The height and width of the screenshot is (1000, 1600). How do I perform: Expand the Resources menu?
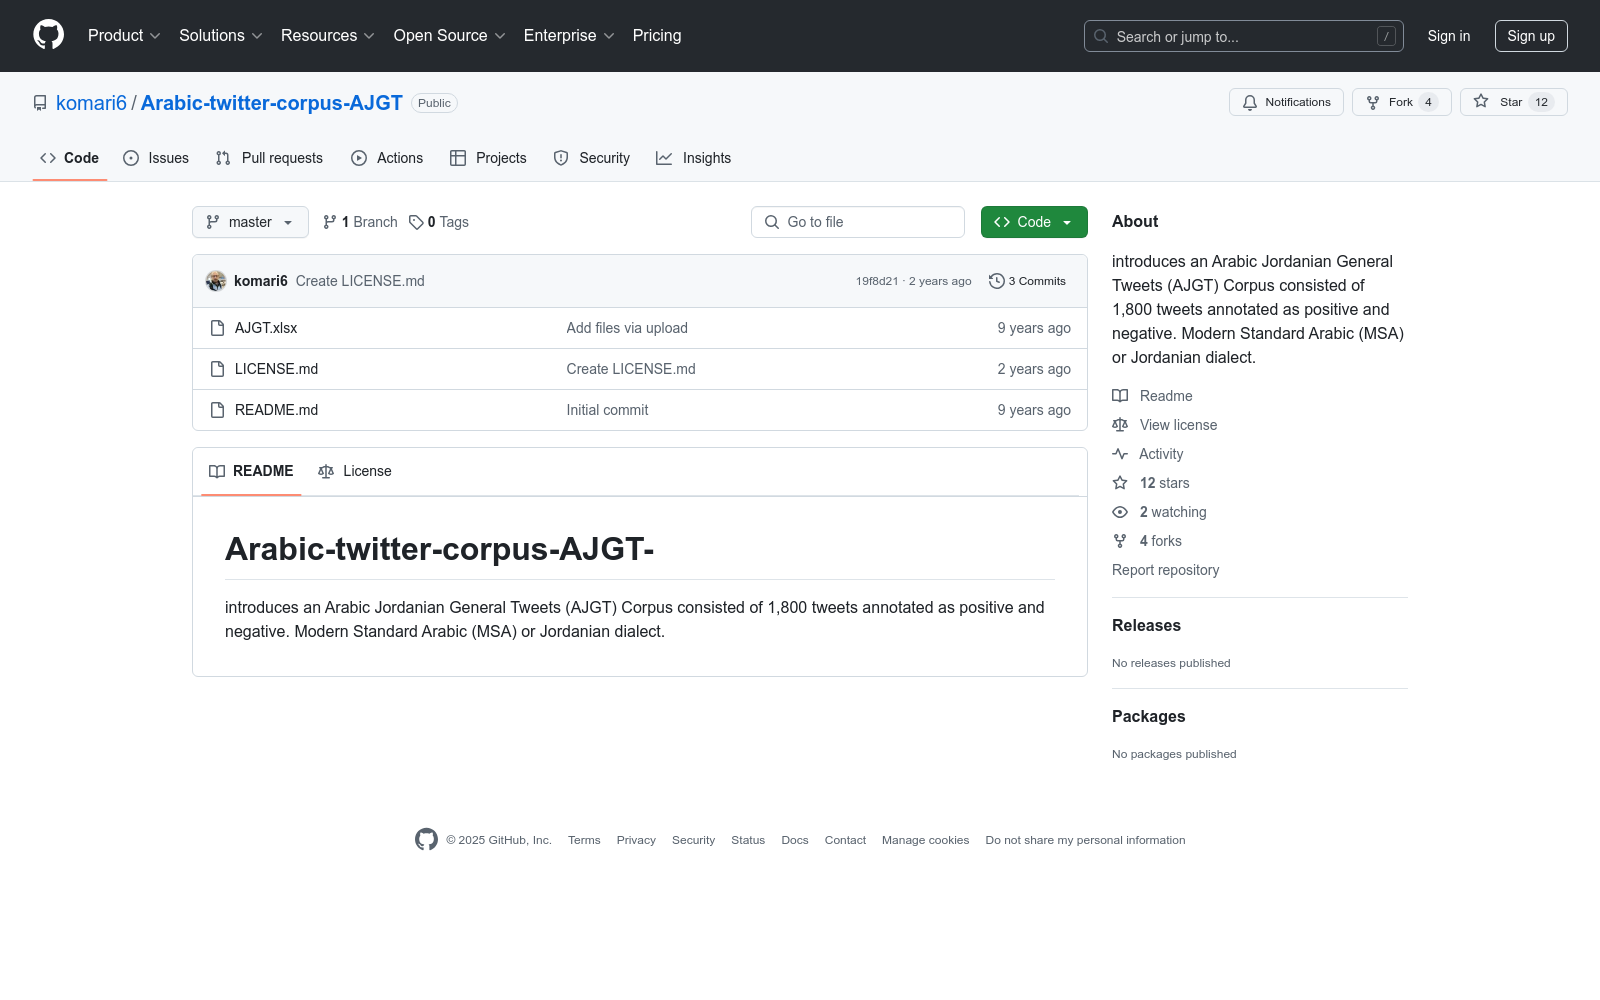[x=328, y=35]
